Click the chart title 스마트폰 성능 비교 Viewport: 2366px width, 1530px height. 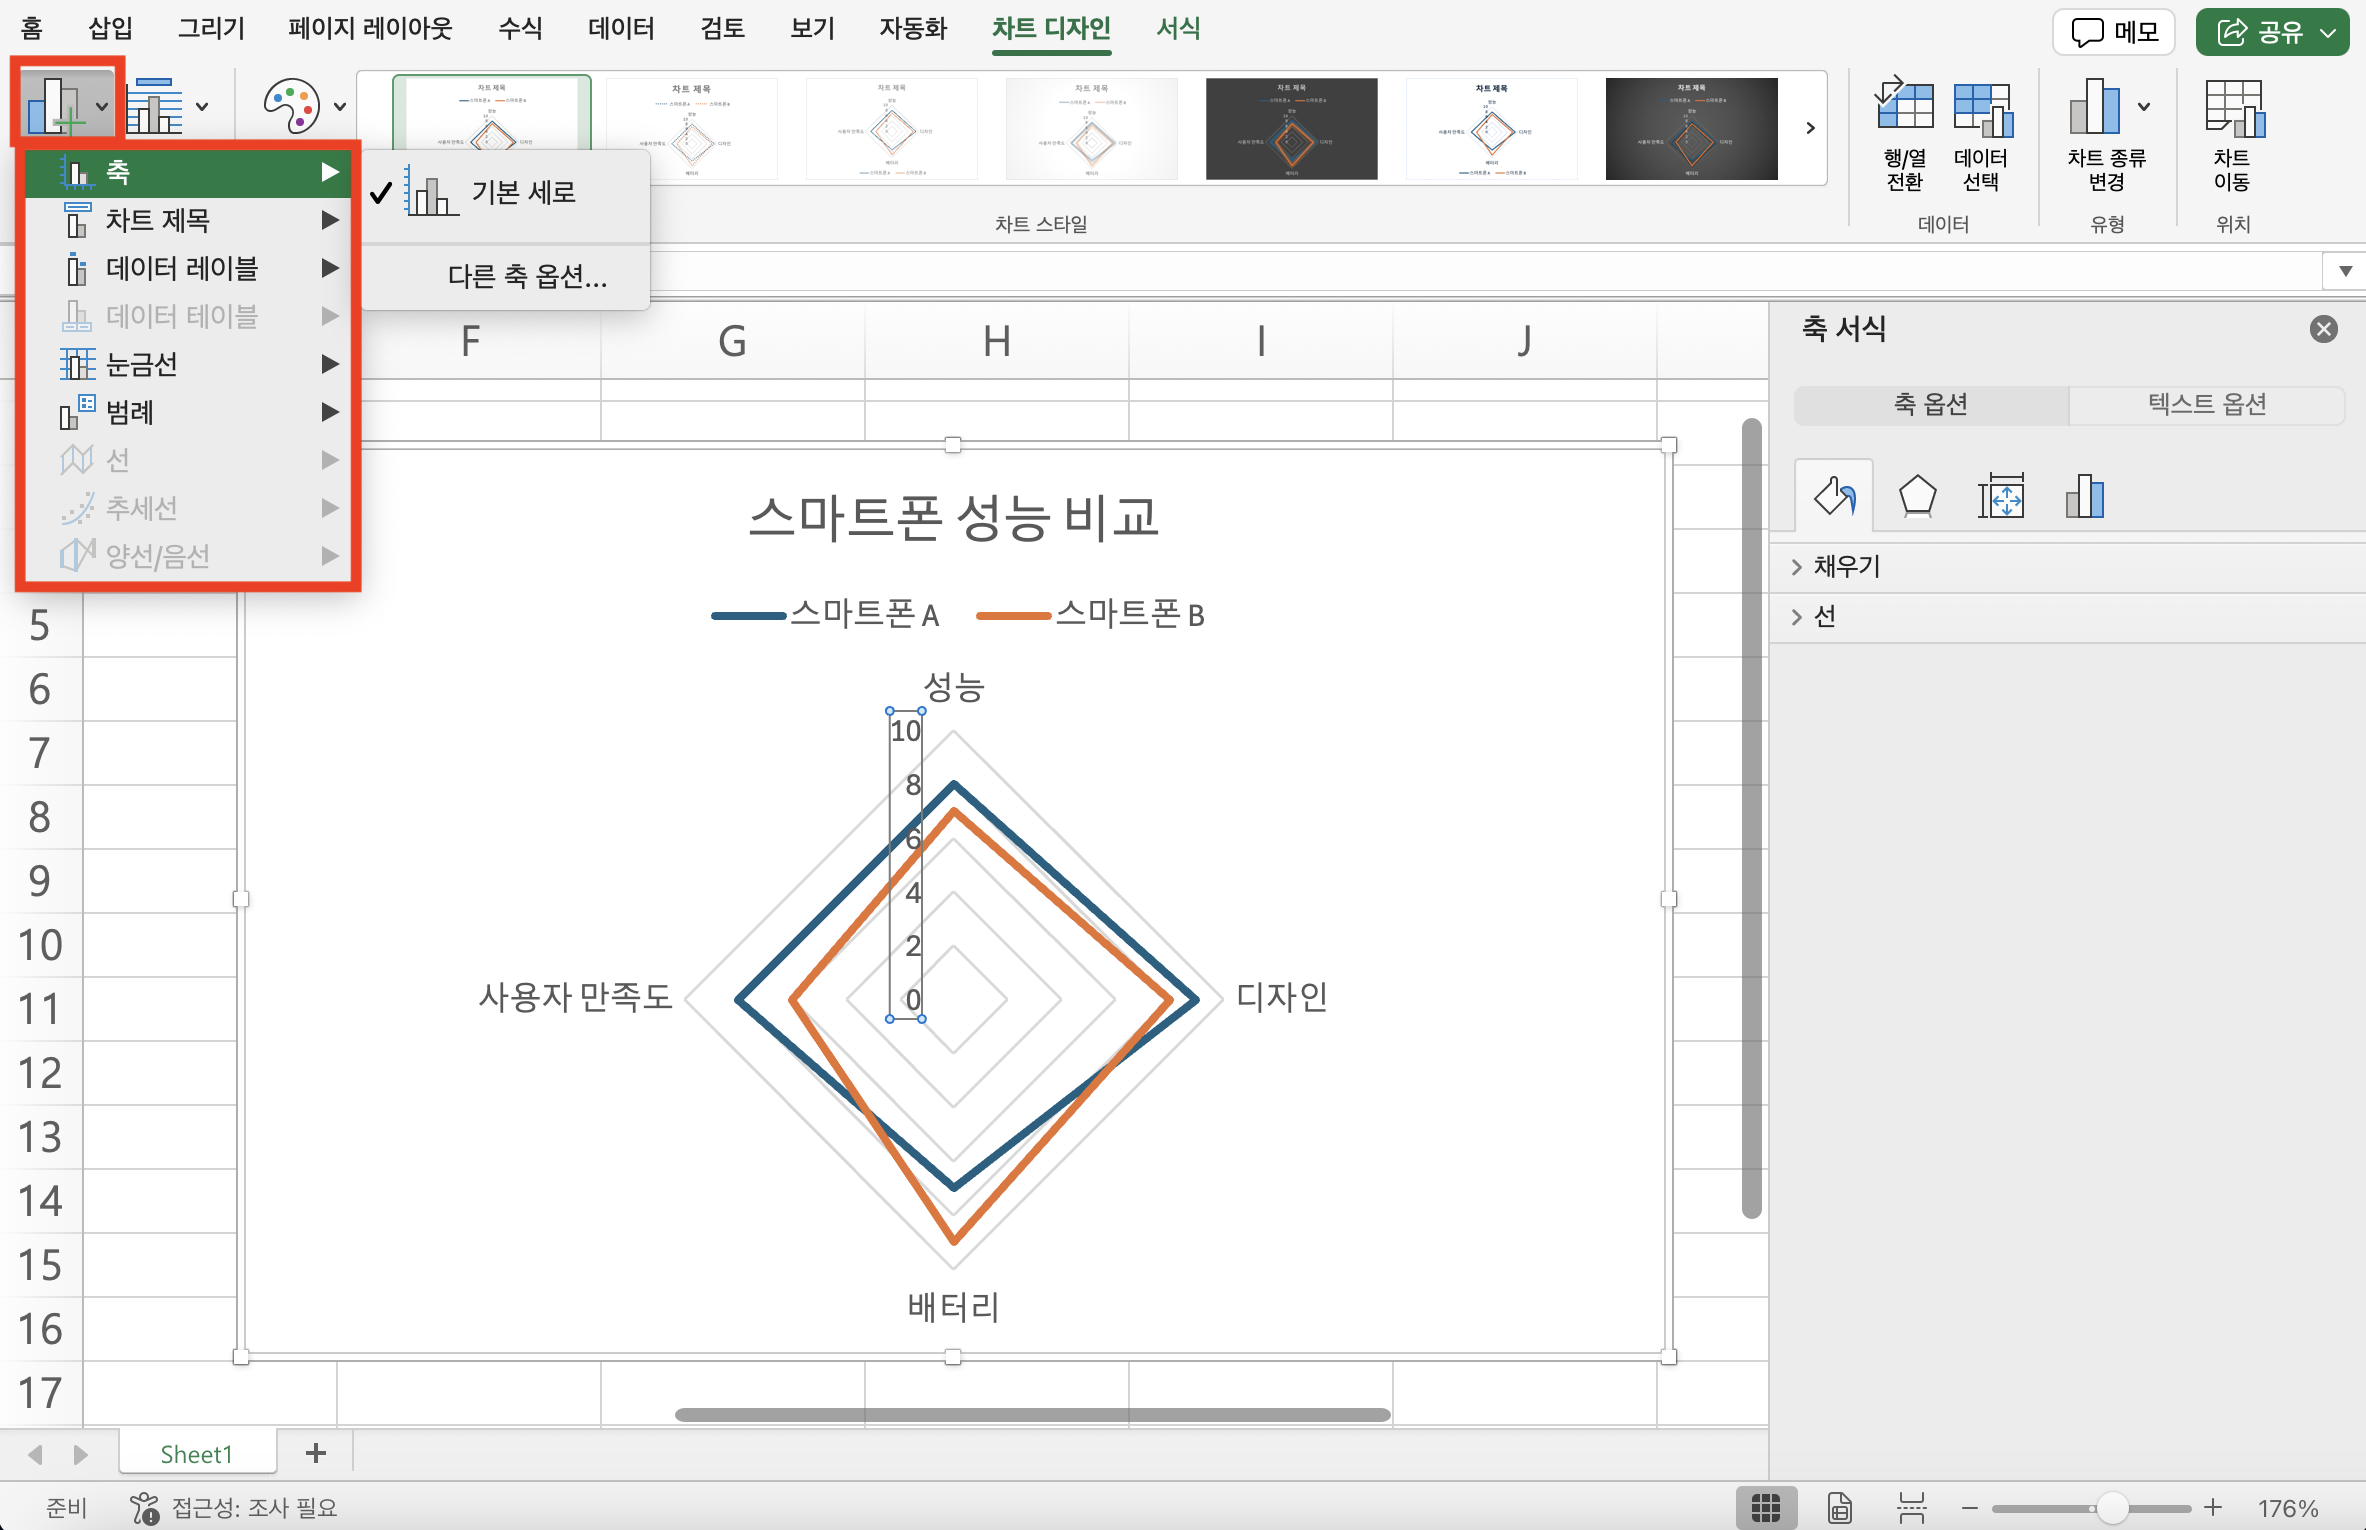(x=953, y=518)
